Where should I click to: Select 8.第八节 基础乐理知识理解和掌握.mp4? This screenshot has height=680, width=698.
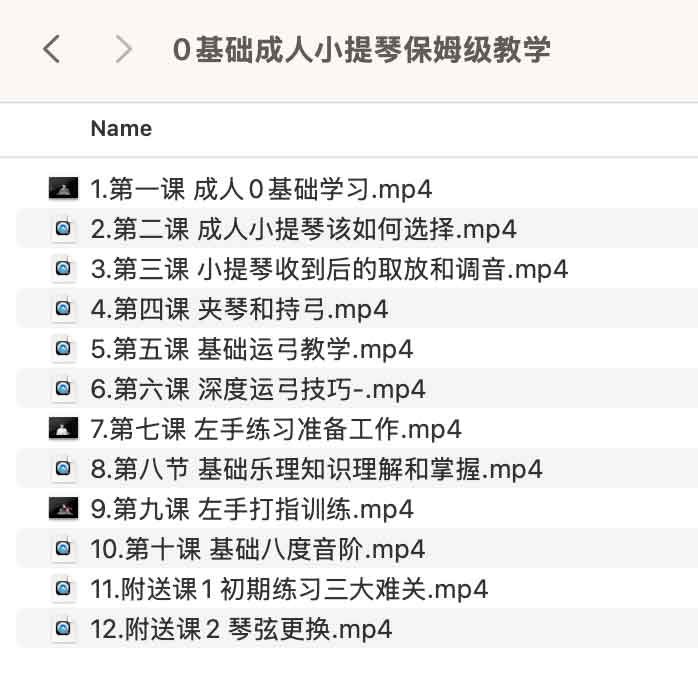pos(316,469)
